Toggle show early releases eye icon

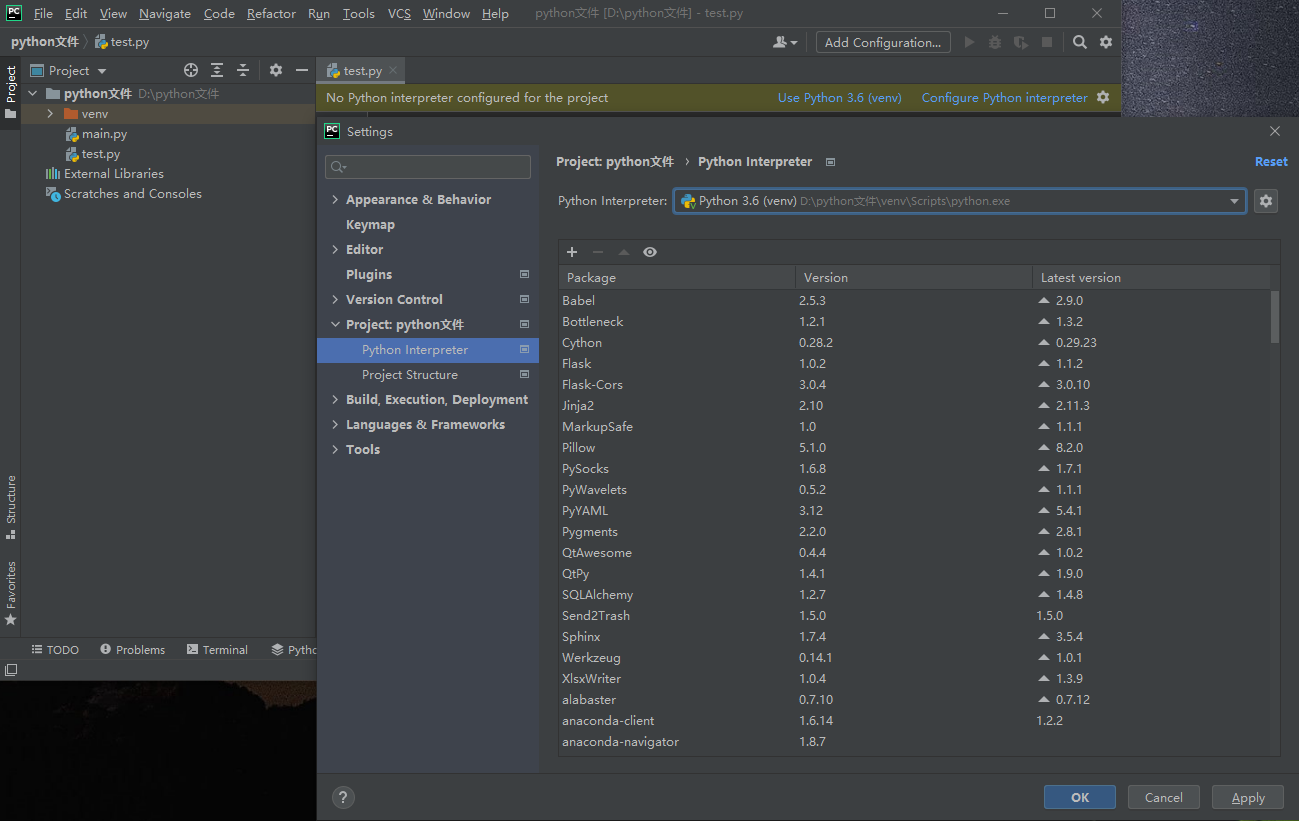(650, 252)
